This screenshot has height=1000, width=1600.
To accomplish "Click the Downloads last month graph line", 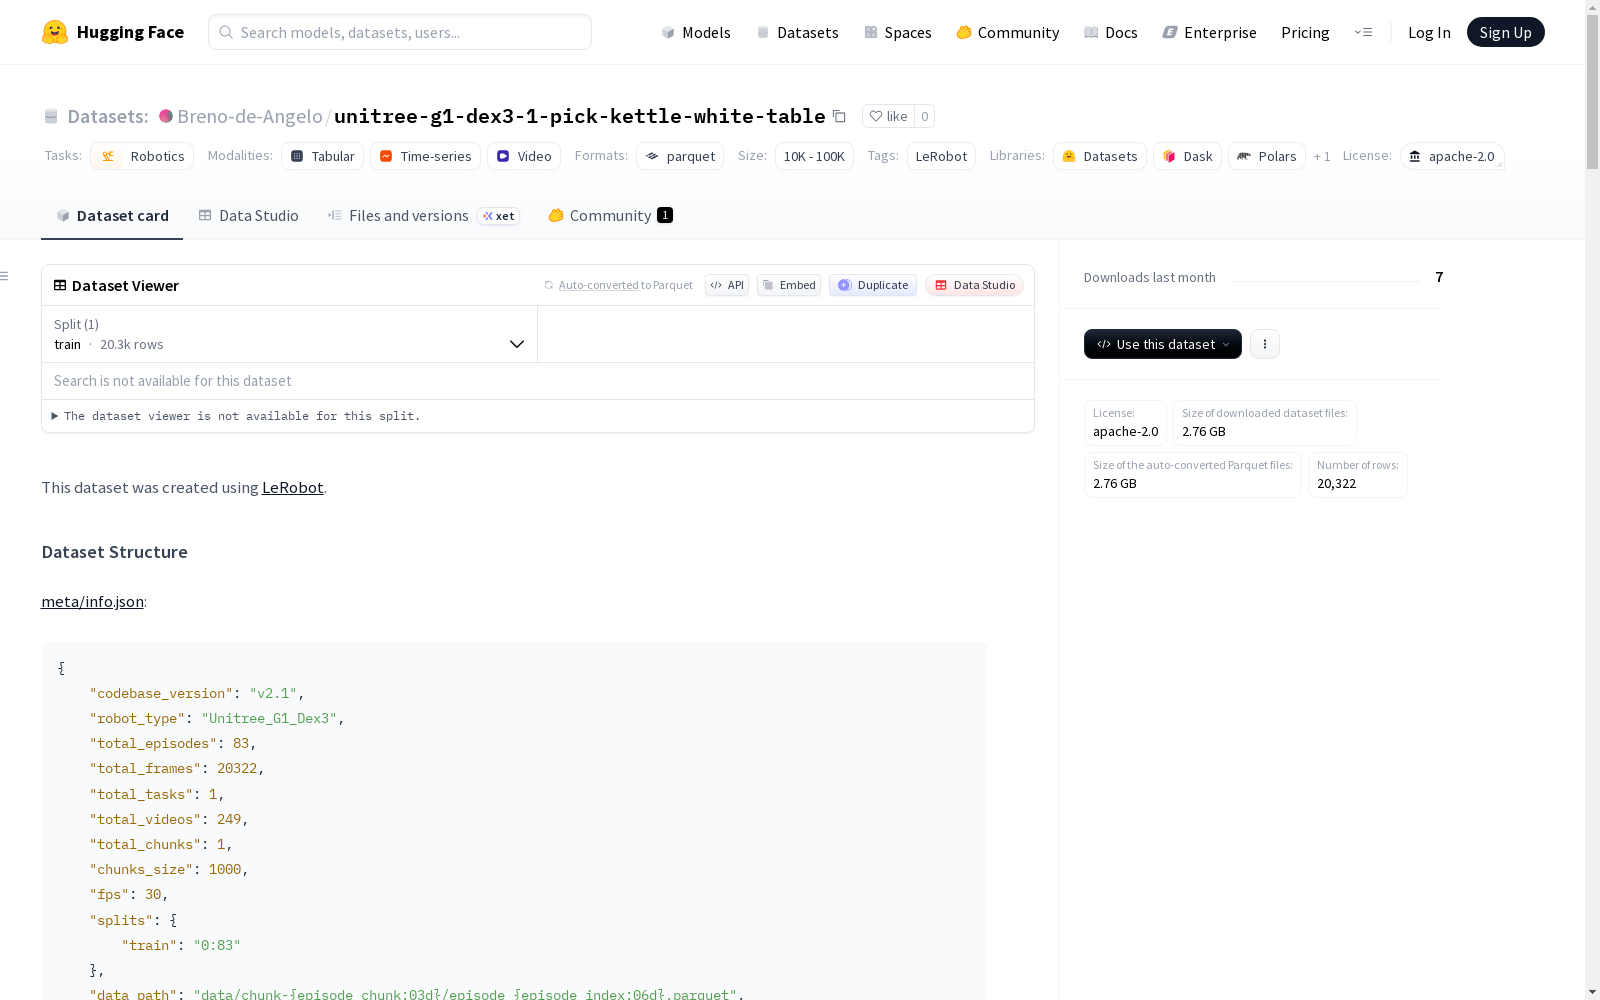I will (x=1325, y=280).
